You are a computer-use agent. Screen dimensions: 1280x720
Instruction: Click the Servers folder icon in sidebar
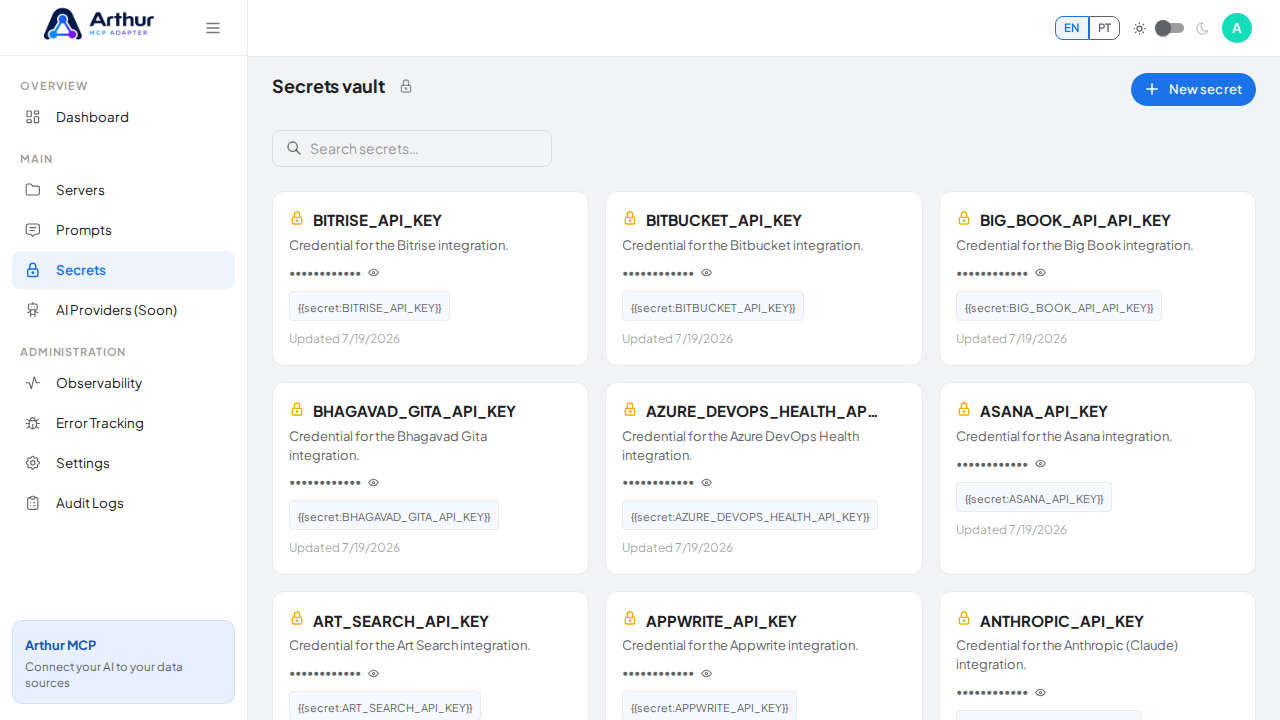click(33, 190)
